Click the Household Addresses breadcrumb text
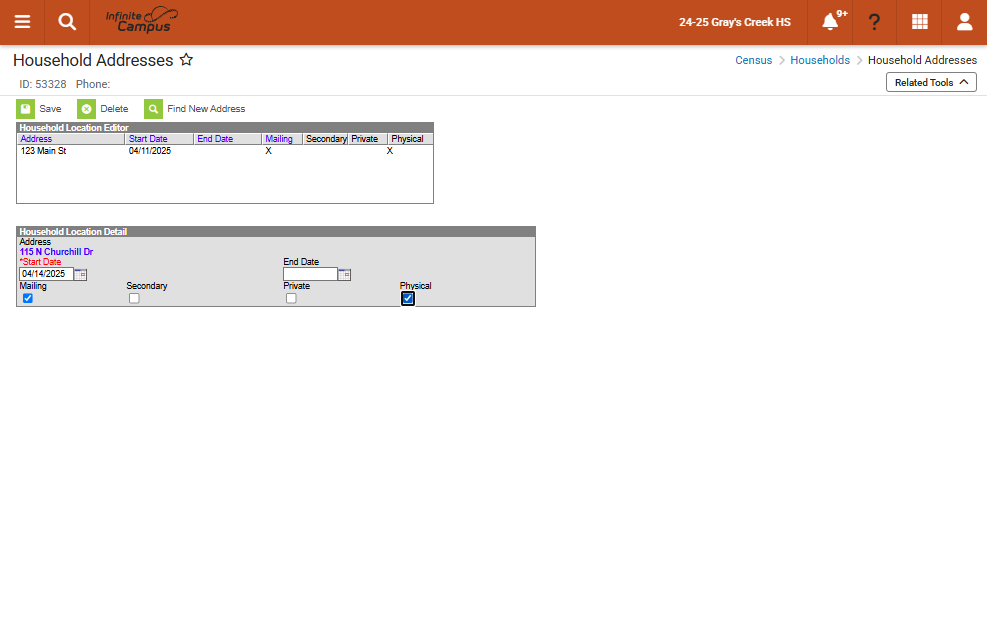 tap(922, 60)
